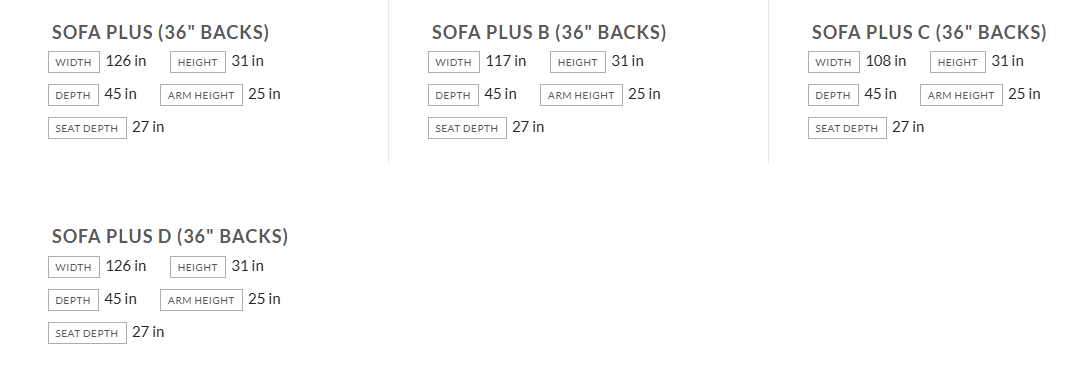1092x385 pixels.
Task: Click the SEAT DEPTH label under Sofa Plus
Action: point(87,128)
